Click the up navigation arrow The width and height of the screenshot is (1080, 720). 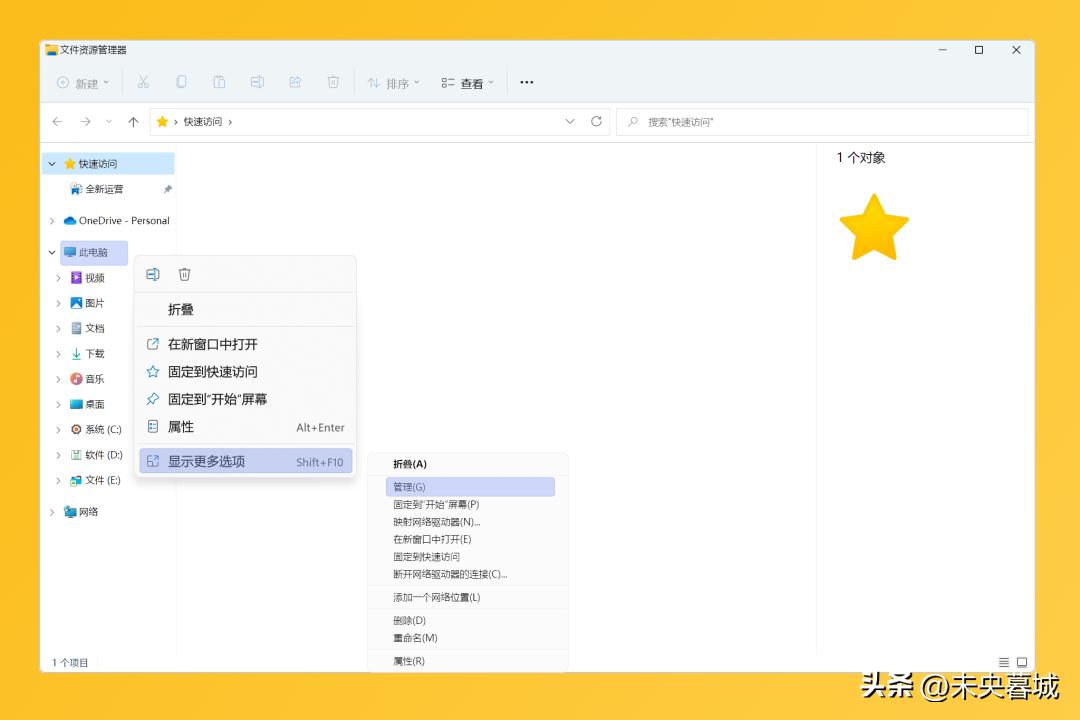pyautogui.click(x=133, y=121)
